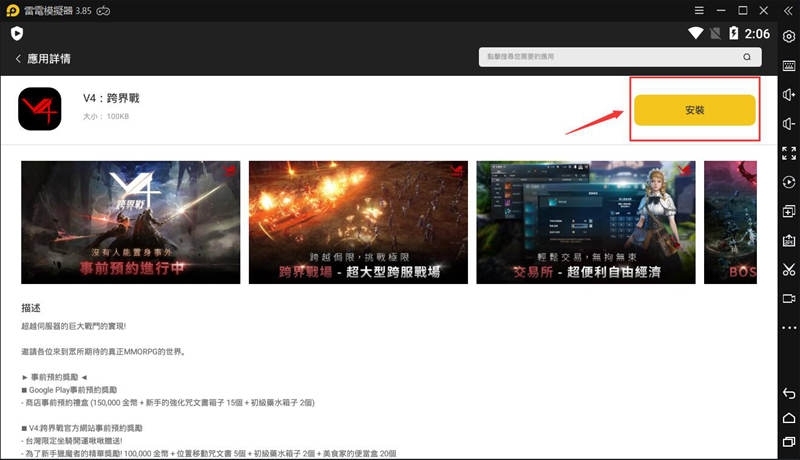The height and width of the screenshot is (460, 800).
Task: Click the LDPlayer logo in title bar
Action: (x=13, y=11)
